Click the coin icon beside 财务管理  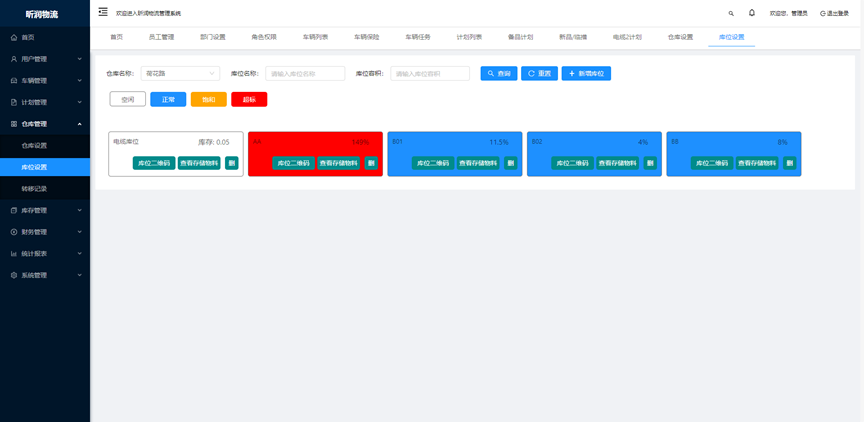tap(14, 232)
